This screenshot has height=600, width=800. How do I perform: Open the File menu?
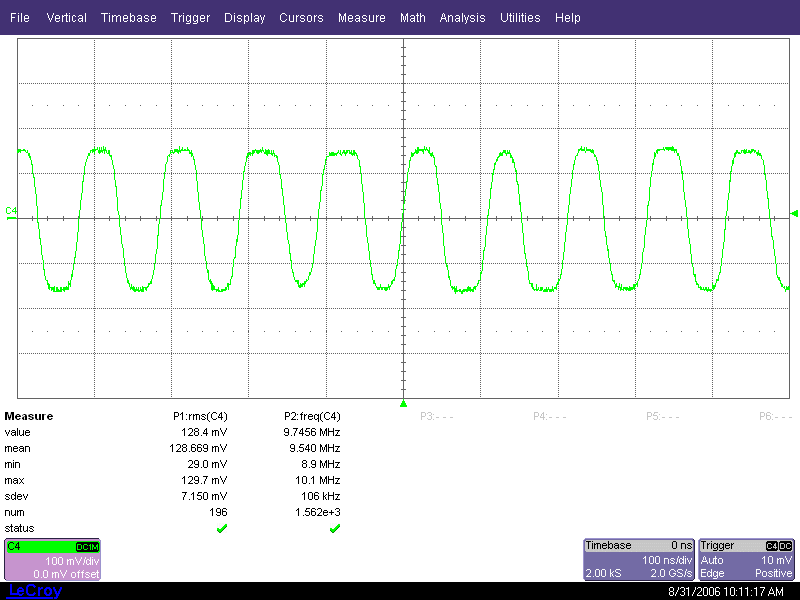pos(19,18)
